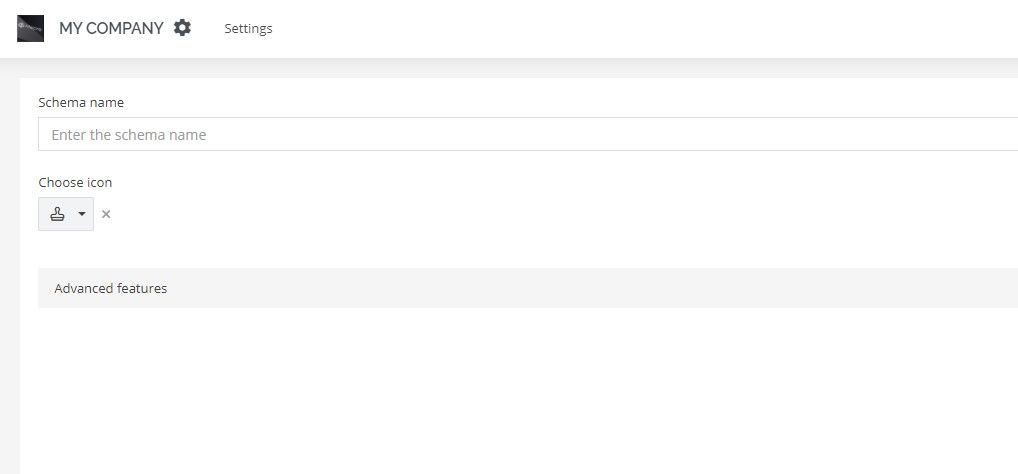
Task: Click the MY COMPANY title
Action: pos(111,29)
